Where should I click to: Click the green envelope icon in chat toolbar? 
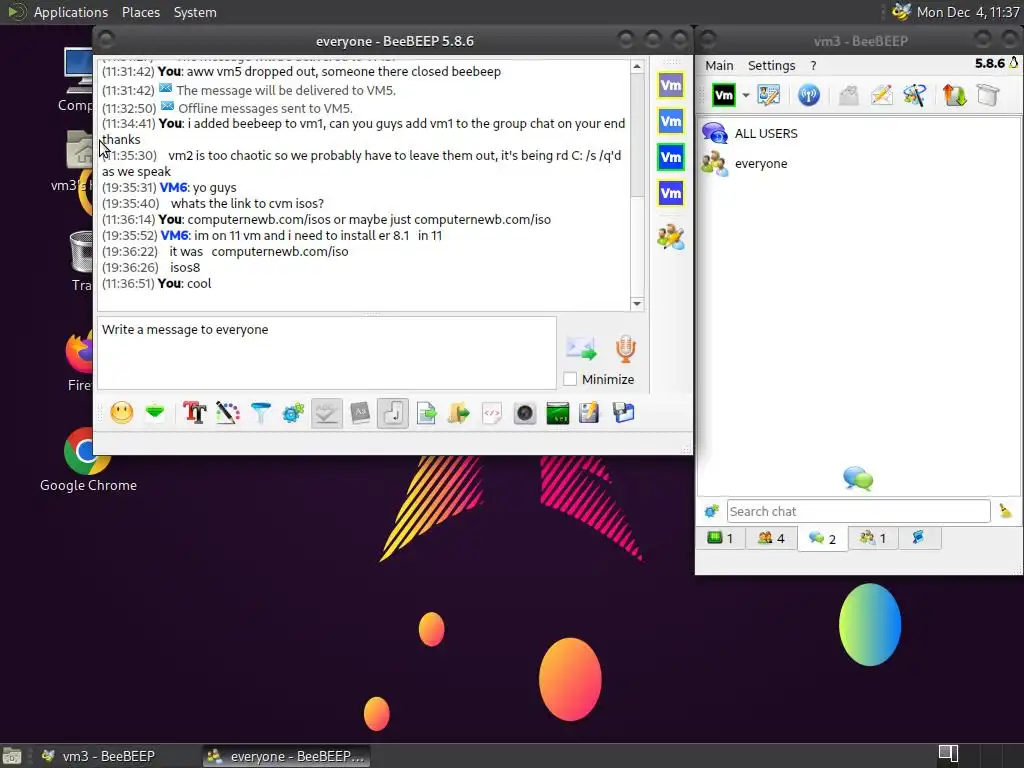tap(155, 413)
